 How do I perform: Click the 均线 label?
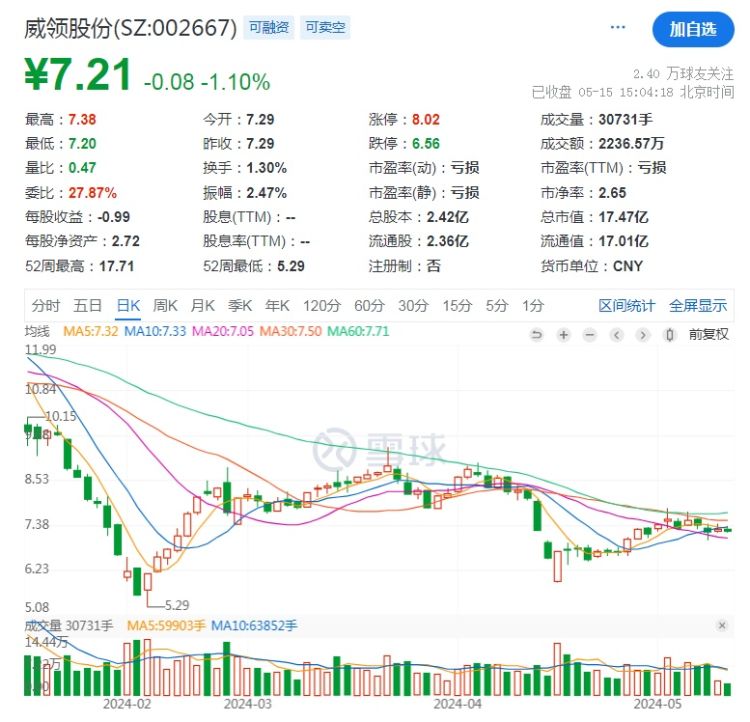(x=37, y=331)
